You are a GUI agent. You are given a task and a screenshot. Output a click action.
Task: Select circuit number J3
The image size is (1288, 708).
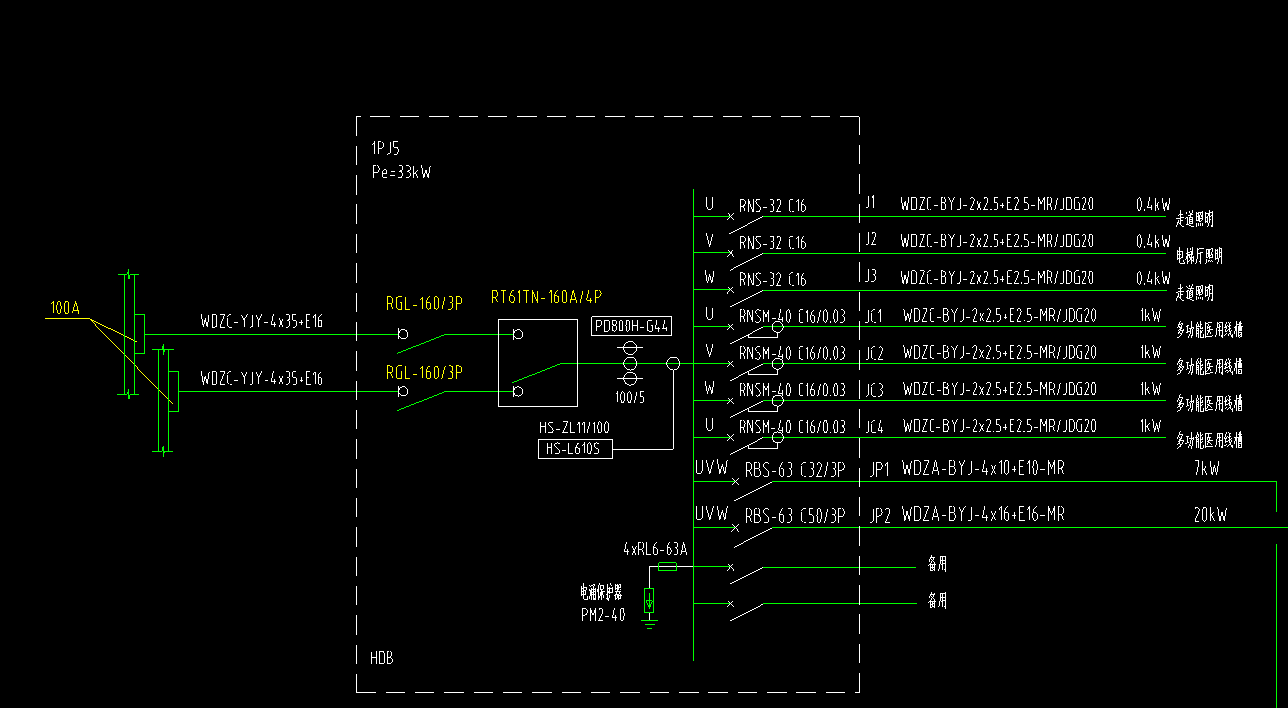pyautogui.click(x=871, y=276)
